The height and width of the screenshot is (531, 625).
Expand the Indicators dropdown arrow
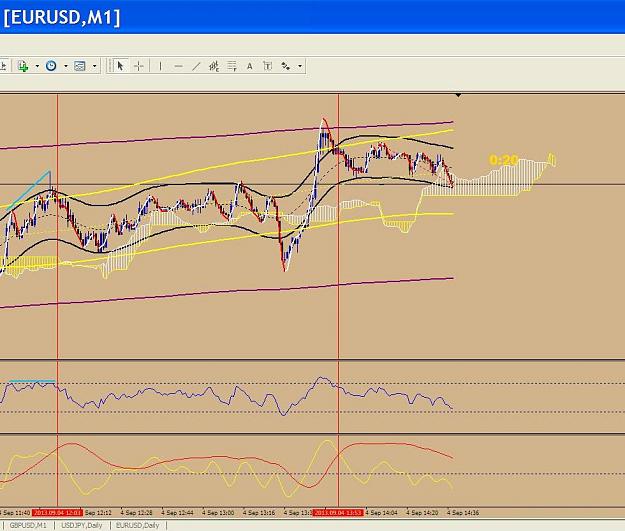[37, 66]
